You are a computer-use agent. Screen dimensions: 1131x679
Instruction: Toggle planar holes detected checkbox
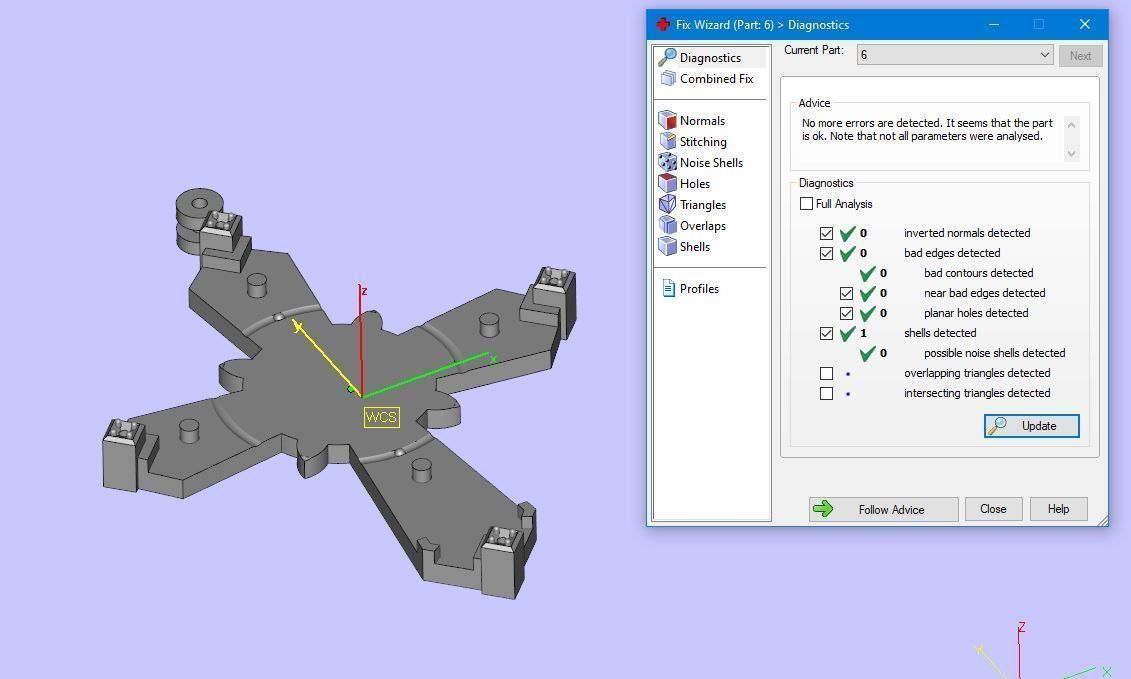(846, 313)
